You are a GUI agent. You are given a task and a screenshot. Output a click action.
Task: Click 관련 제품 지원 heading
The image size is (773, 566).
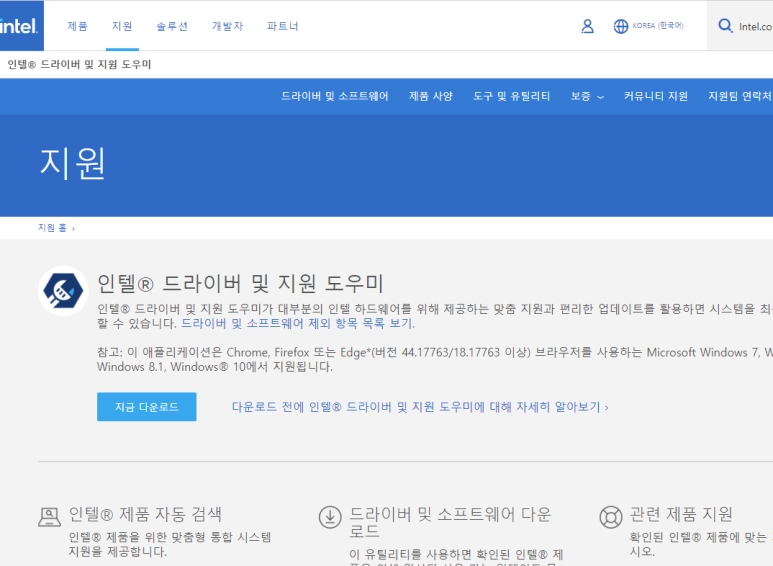681,514
